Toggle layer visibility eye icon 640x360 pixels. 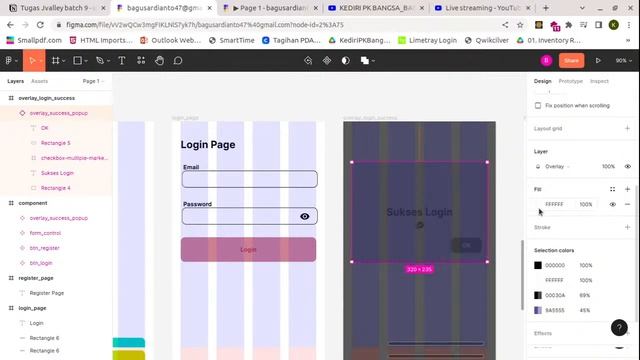click(x=627, y=166)
